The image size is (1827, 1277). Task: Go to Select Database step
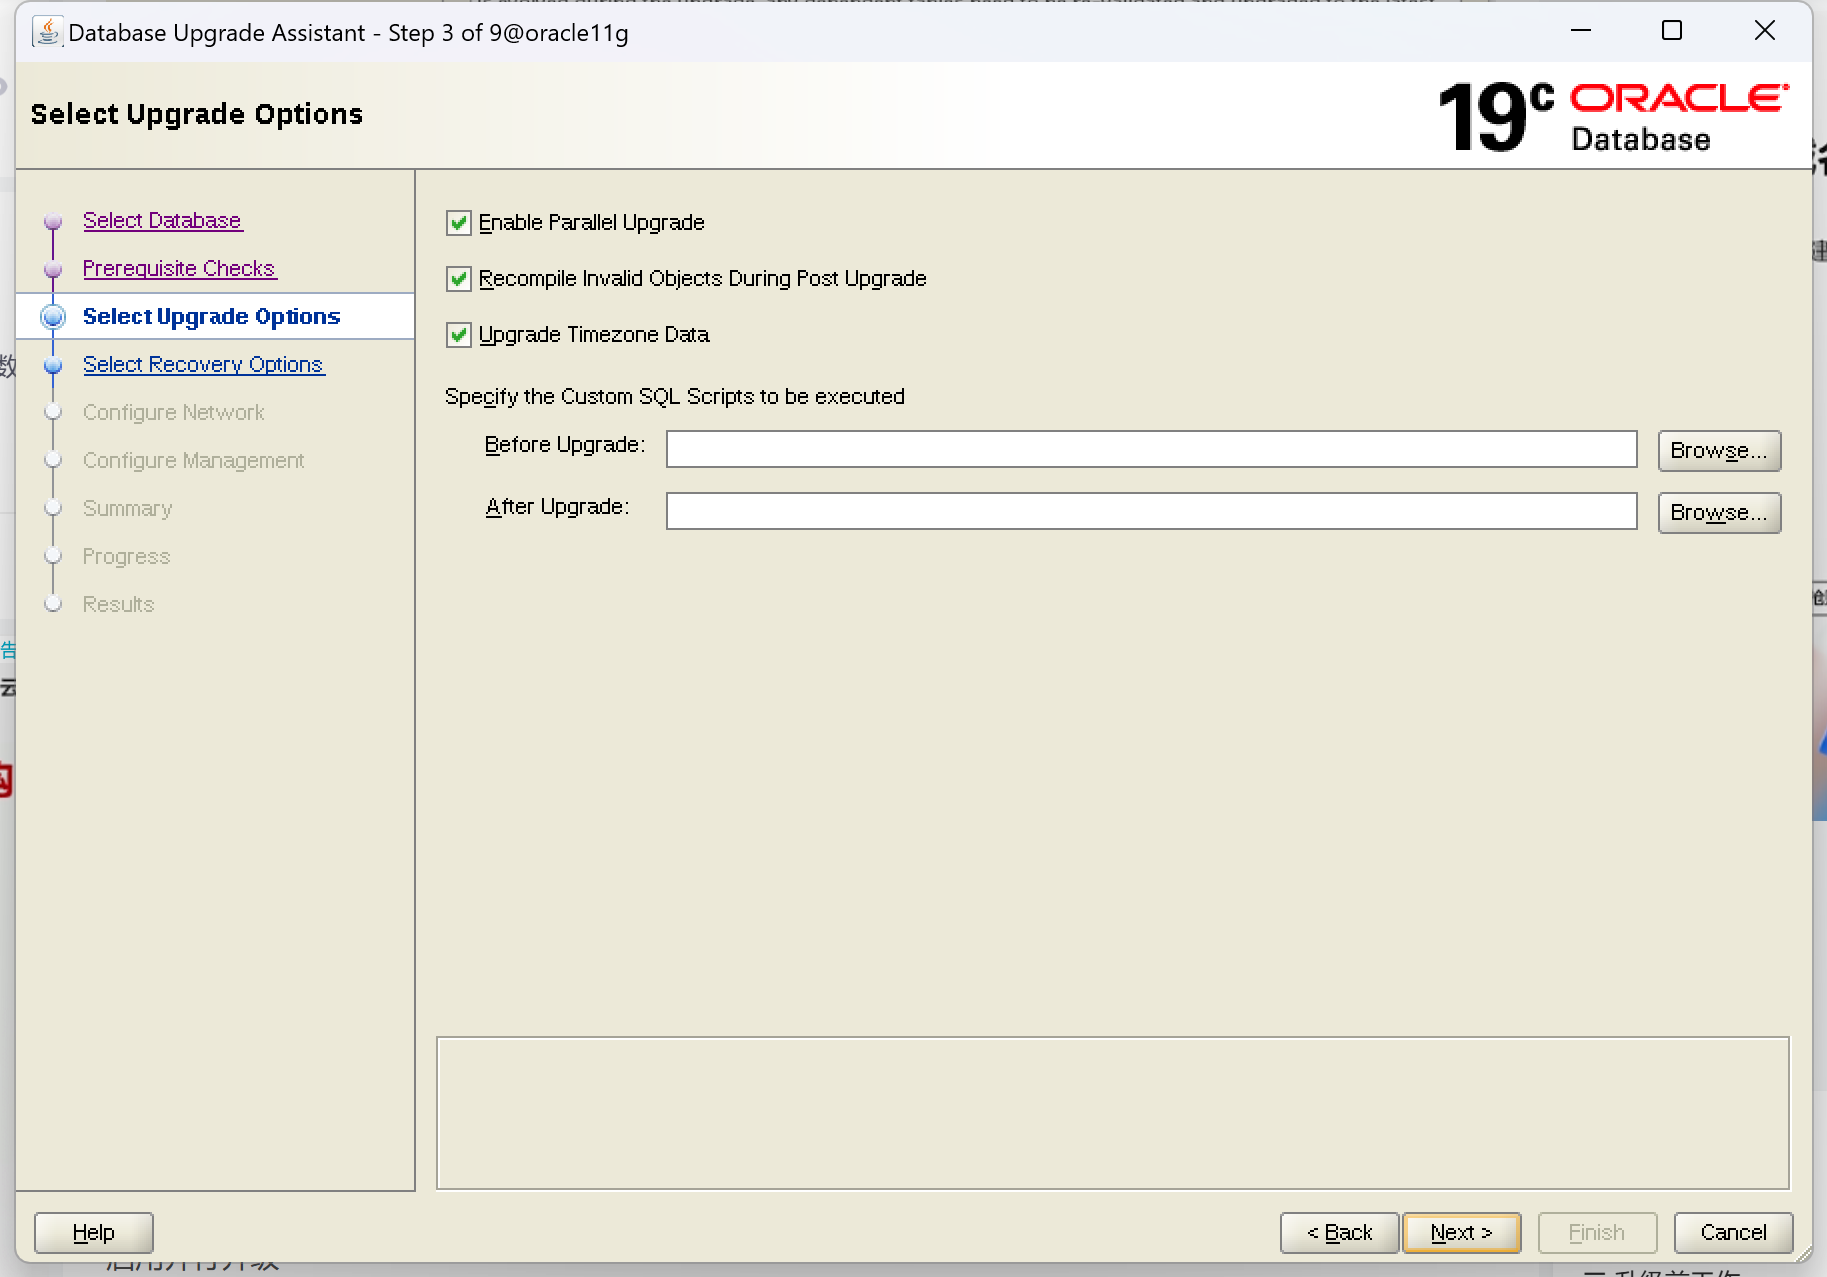162,220
